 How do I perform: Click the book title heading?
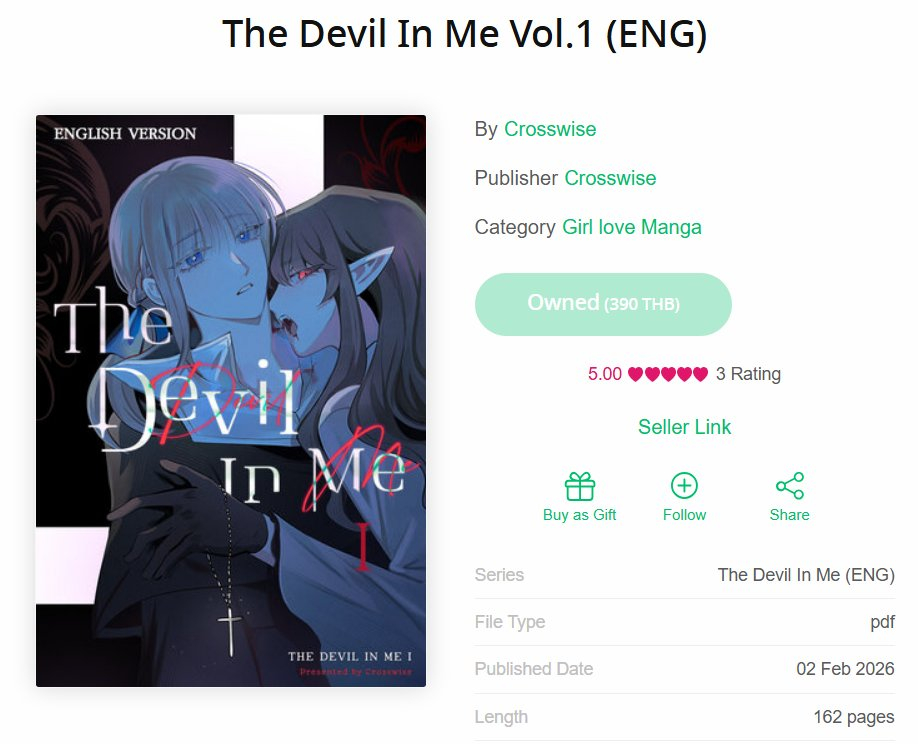(465, 33)
